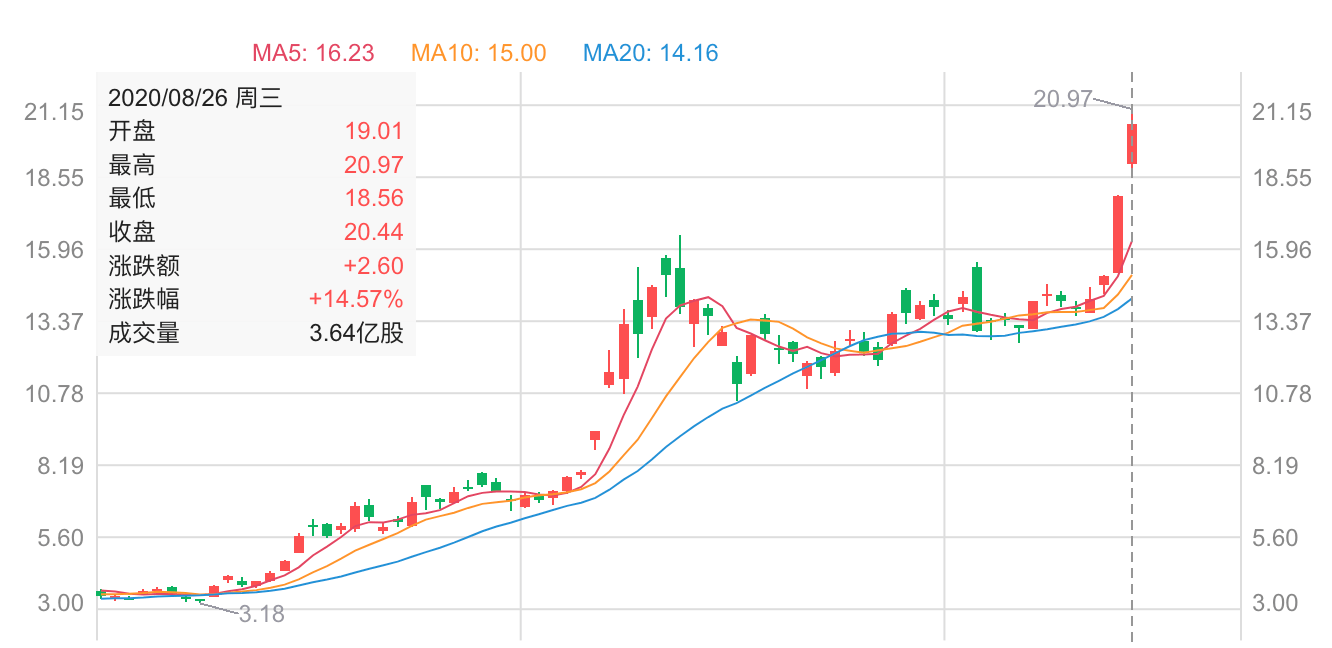Select the last red candle at the crosshair
This screenshot has height=648, width=1332.
(1132, 144)
